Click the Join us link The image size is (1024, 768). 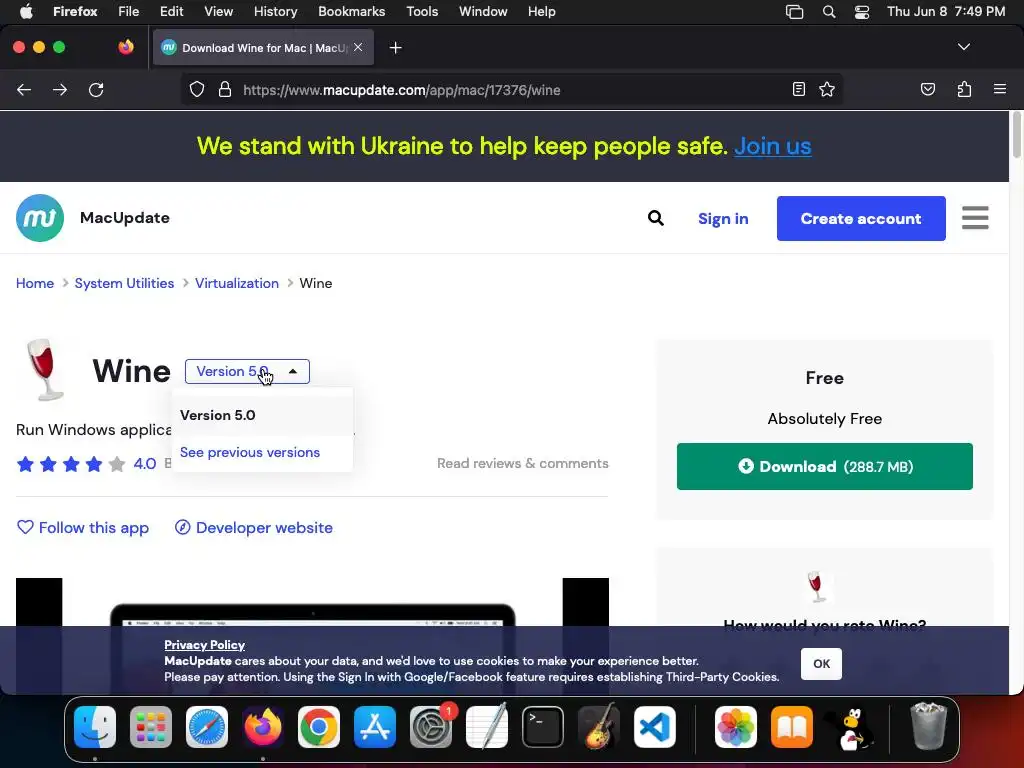point(773,146)
